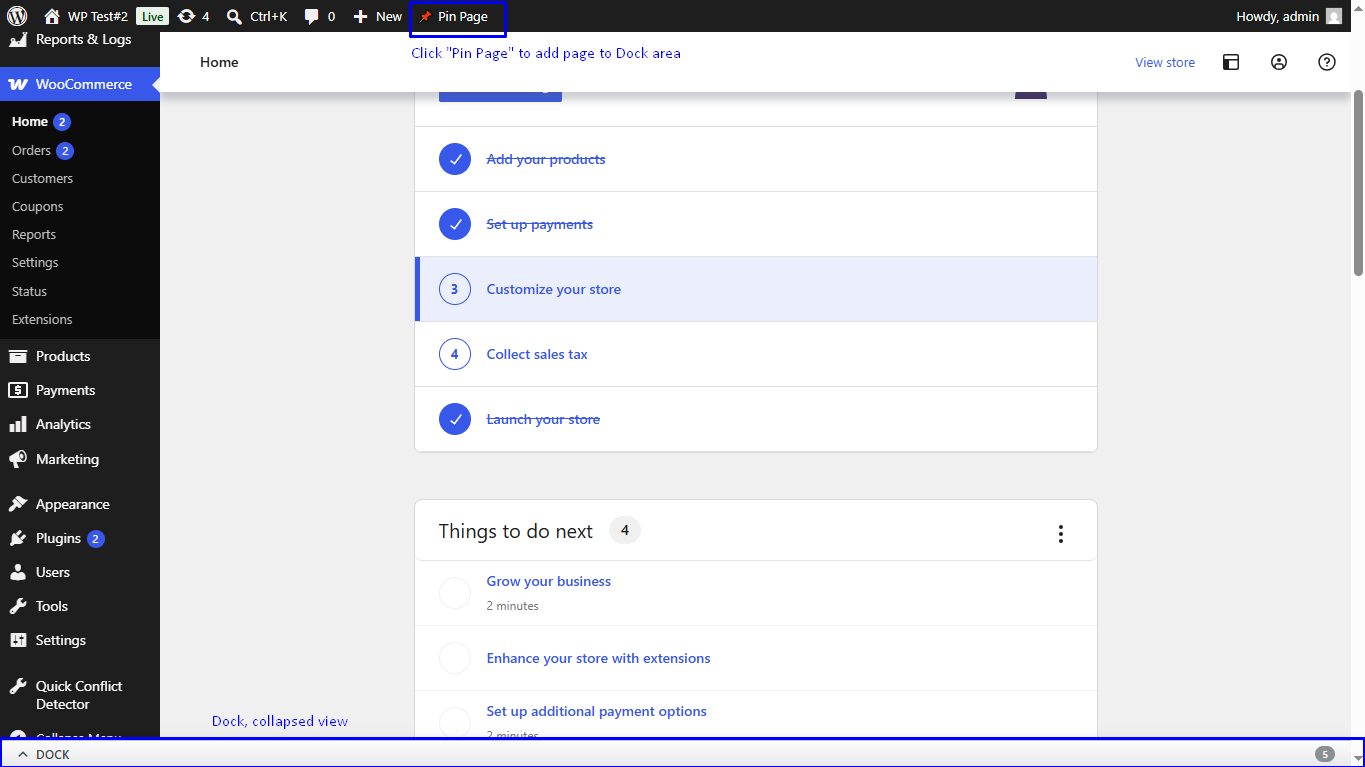Viewport: 1365px width, 767px height.
Task: Click the main Settings sliders icon
Action: pos(17,640)
